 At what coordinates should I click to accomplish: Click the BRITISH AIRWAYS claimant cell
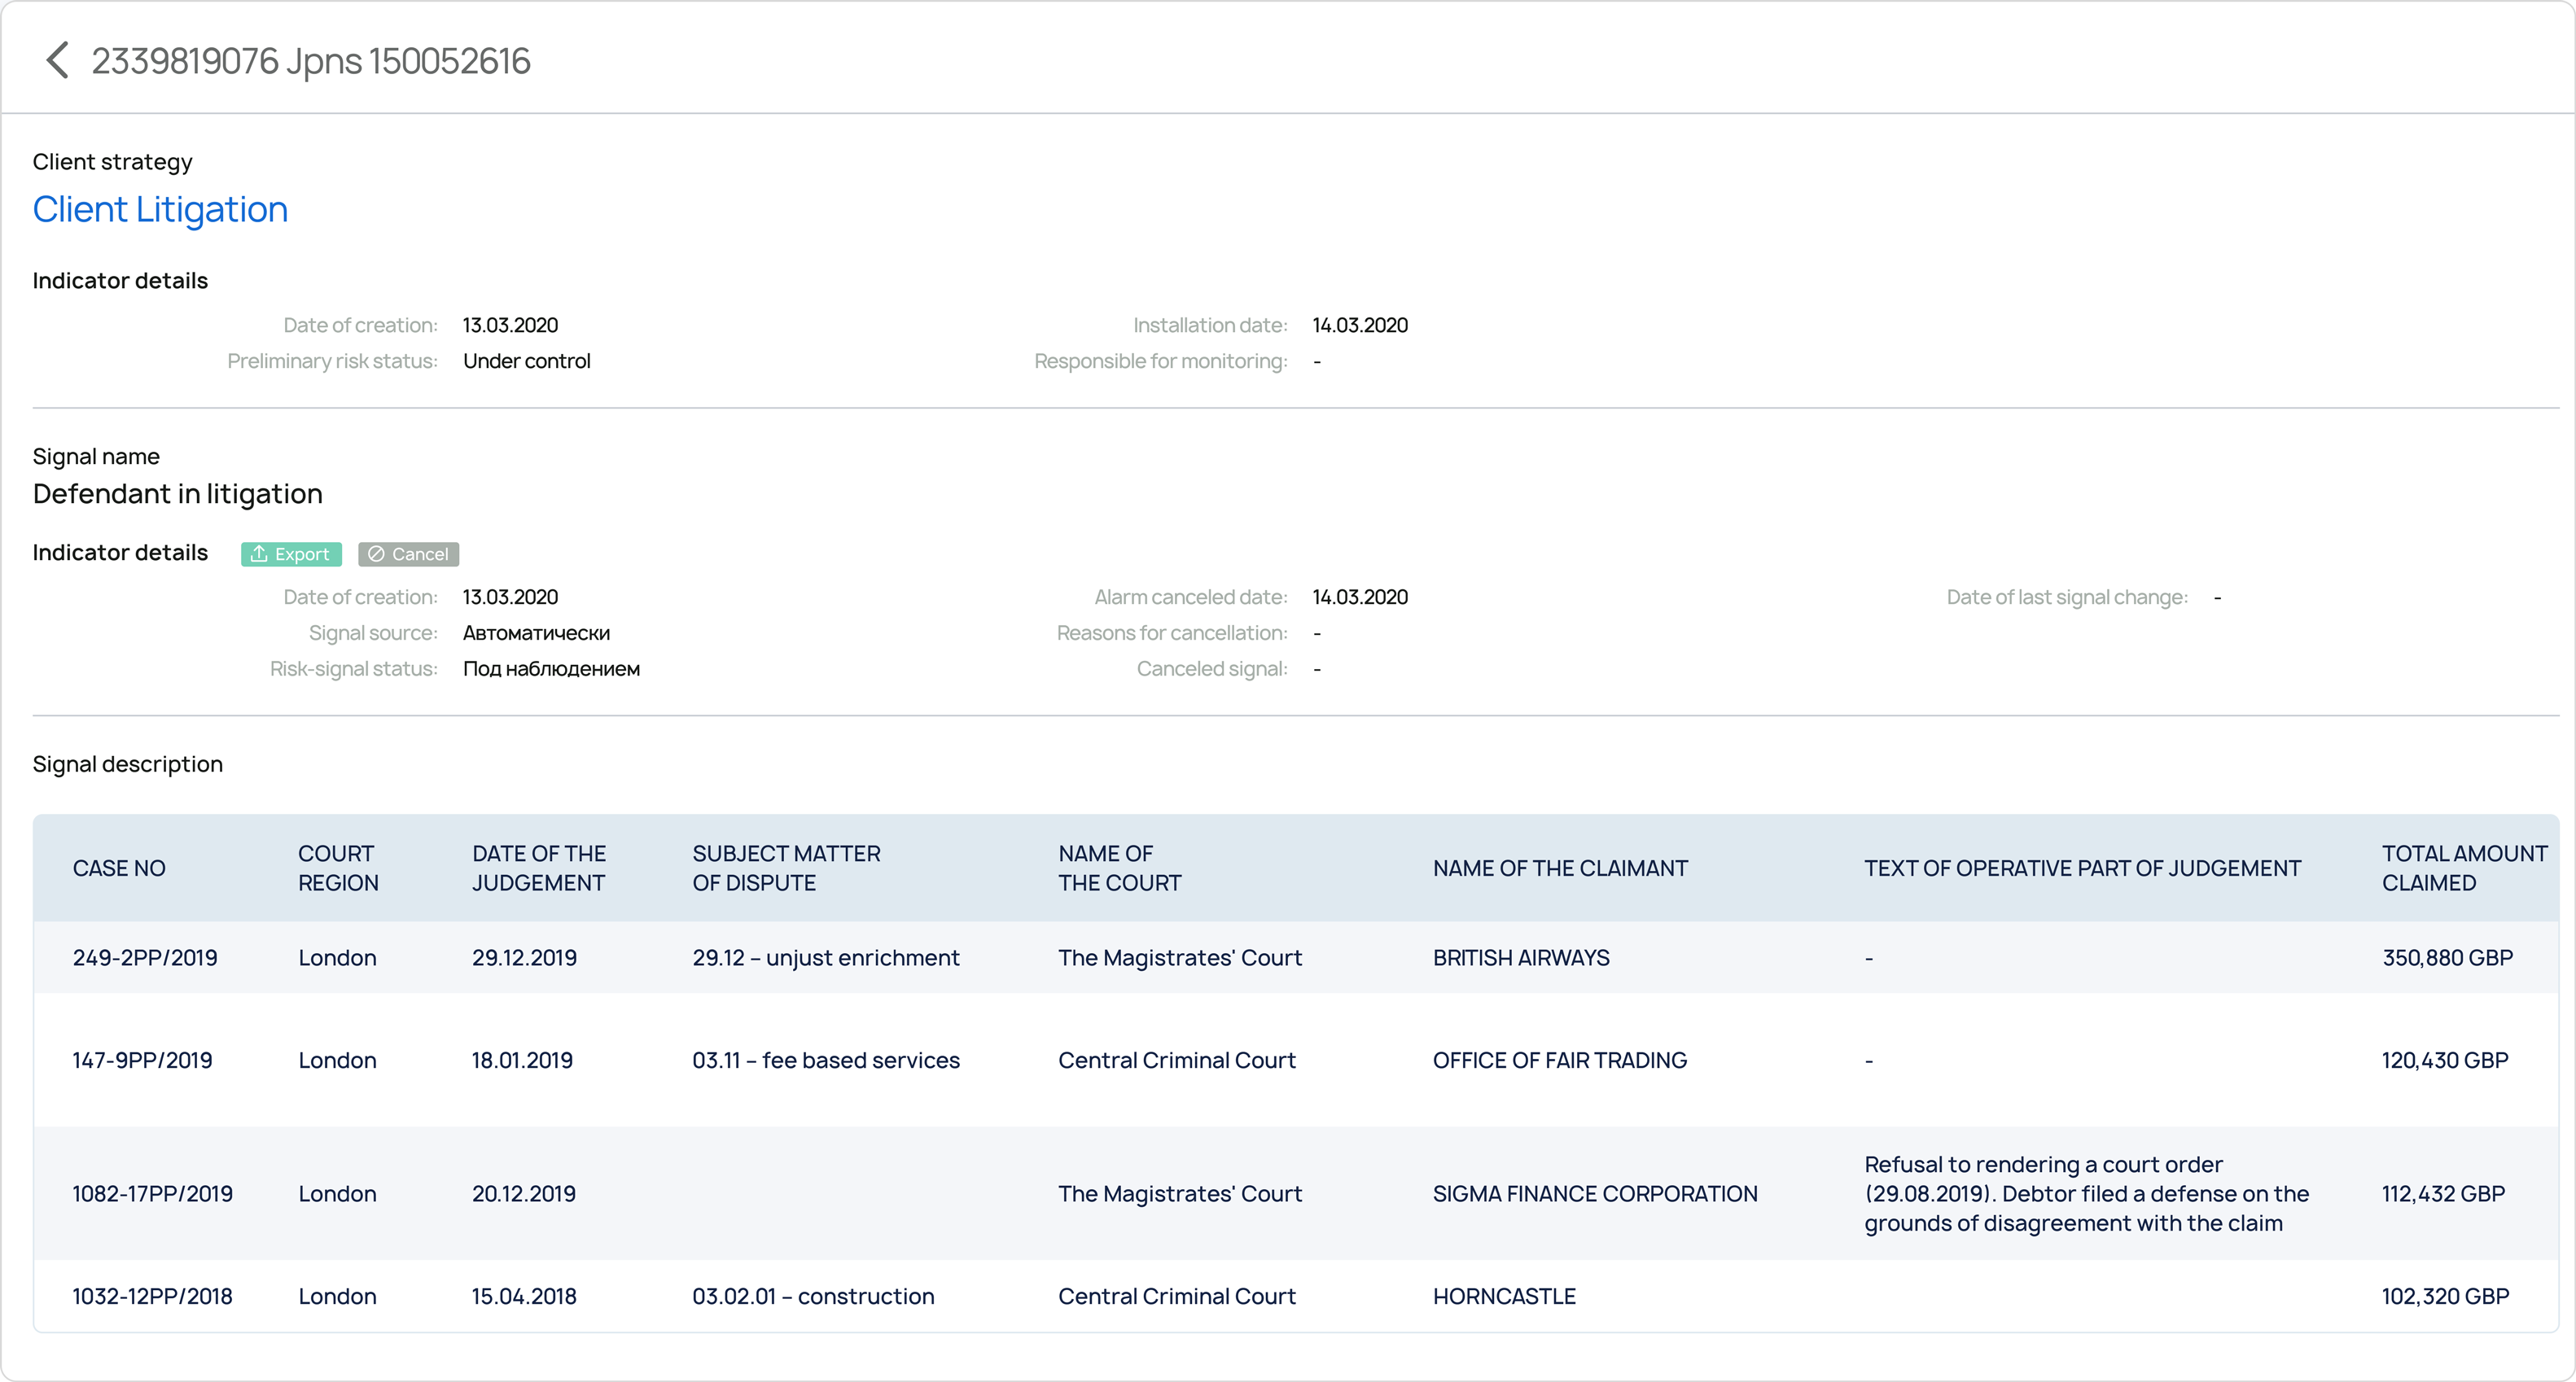pos(1520,958)
